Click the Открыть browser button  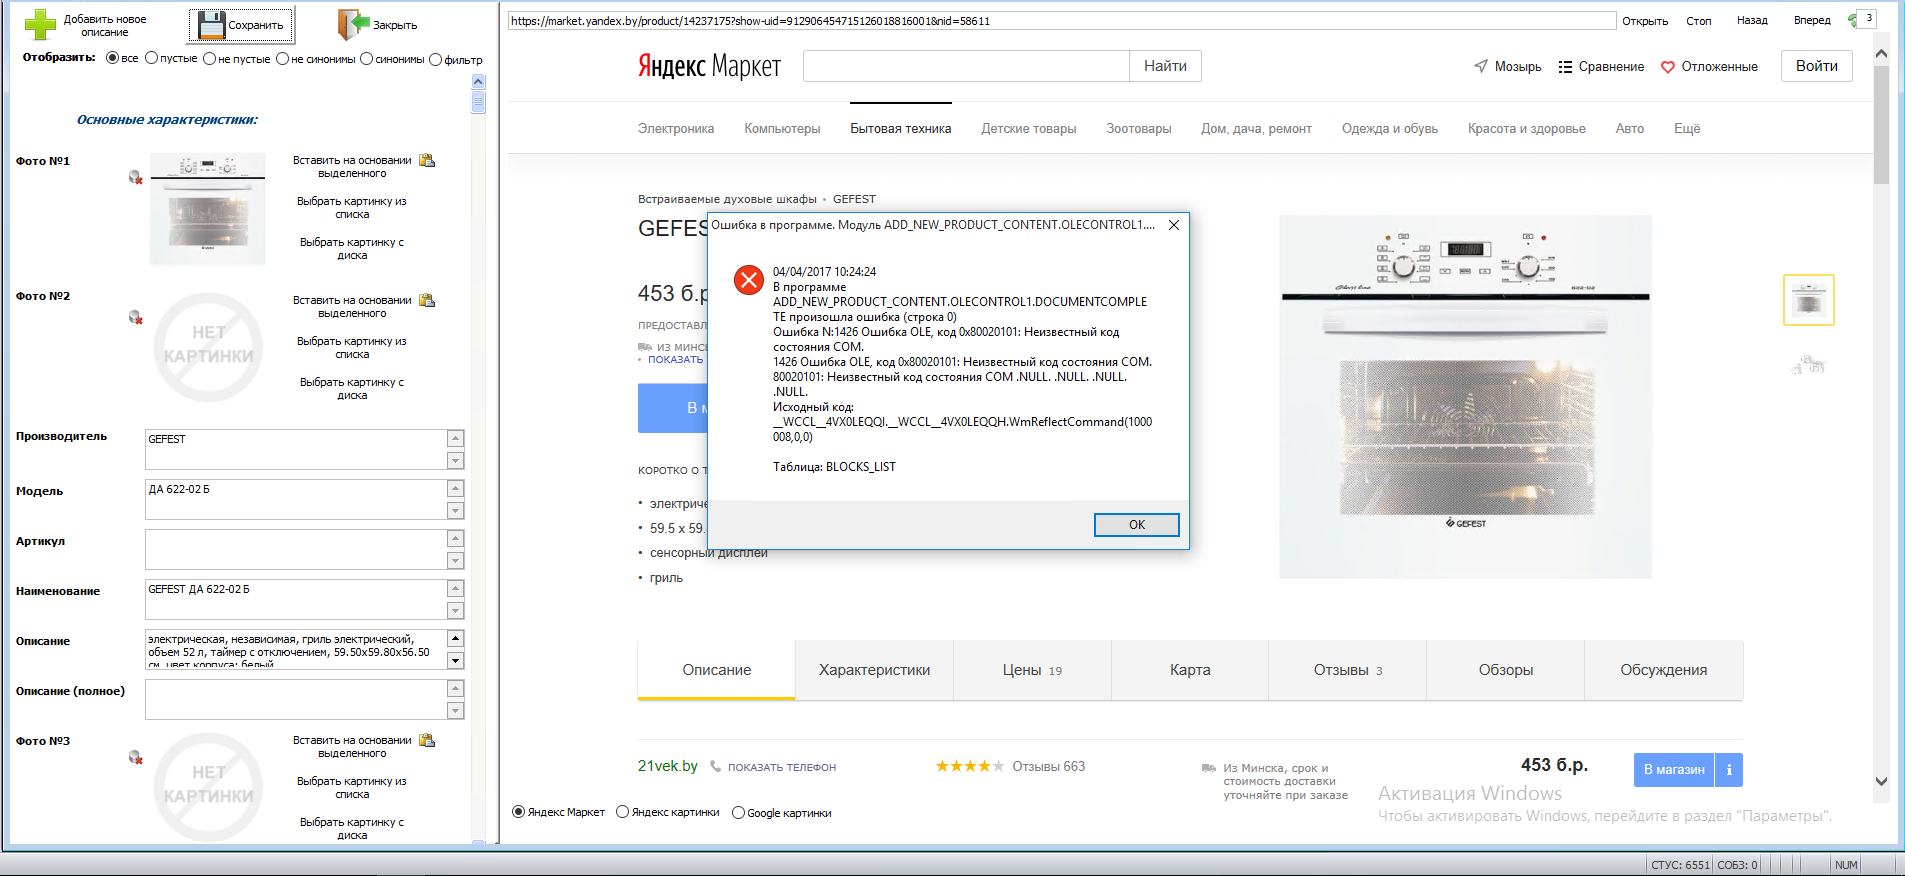1645,20
